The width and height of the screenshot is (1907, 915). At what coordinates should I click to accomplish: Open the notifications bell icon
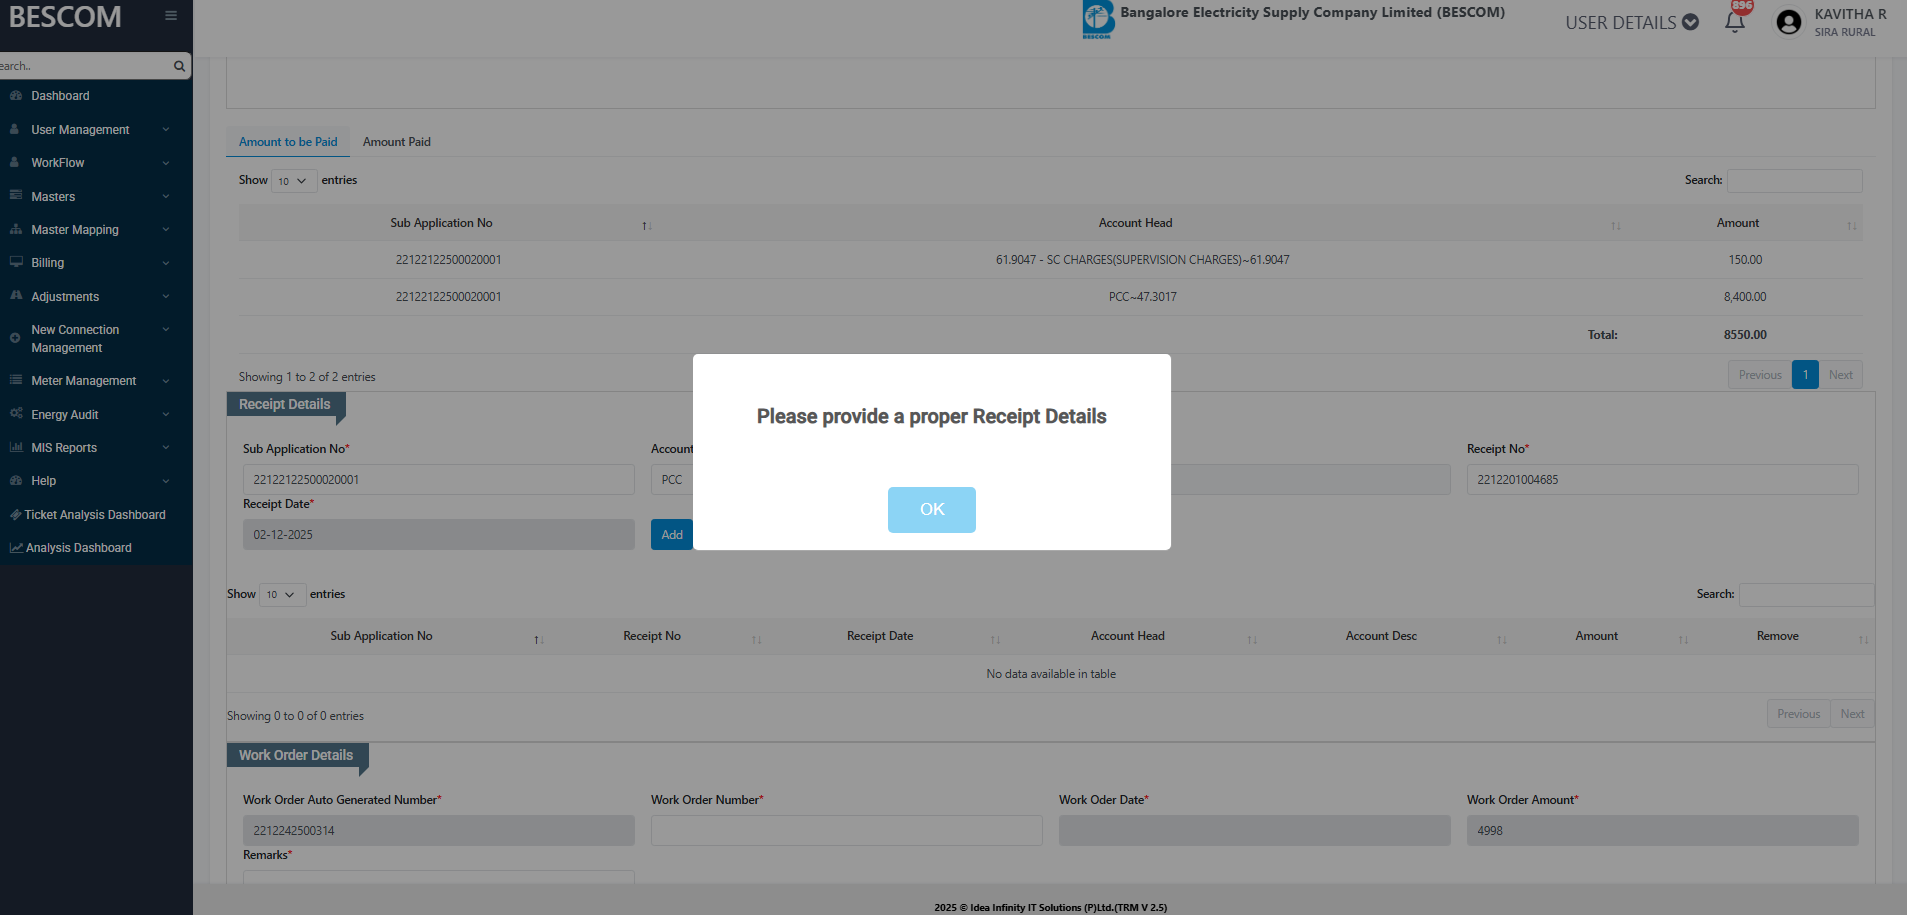pos(1735,22)
